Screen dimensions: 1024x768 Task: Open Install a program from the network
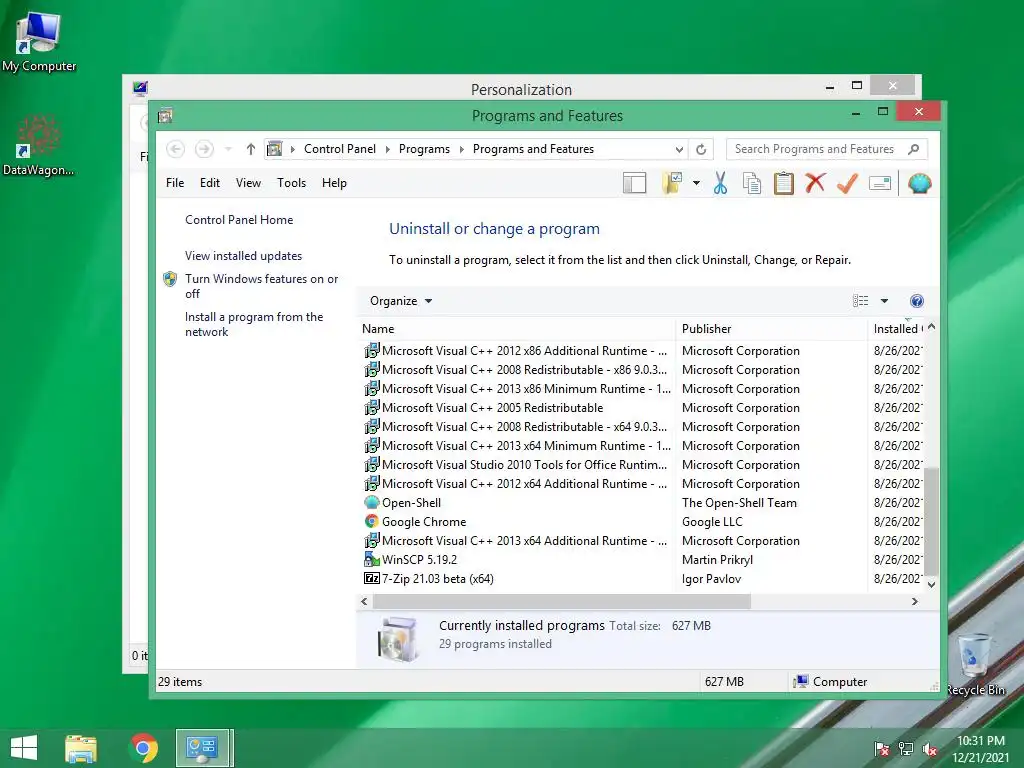pos(254,324)
